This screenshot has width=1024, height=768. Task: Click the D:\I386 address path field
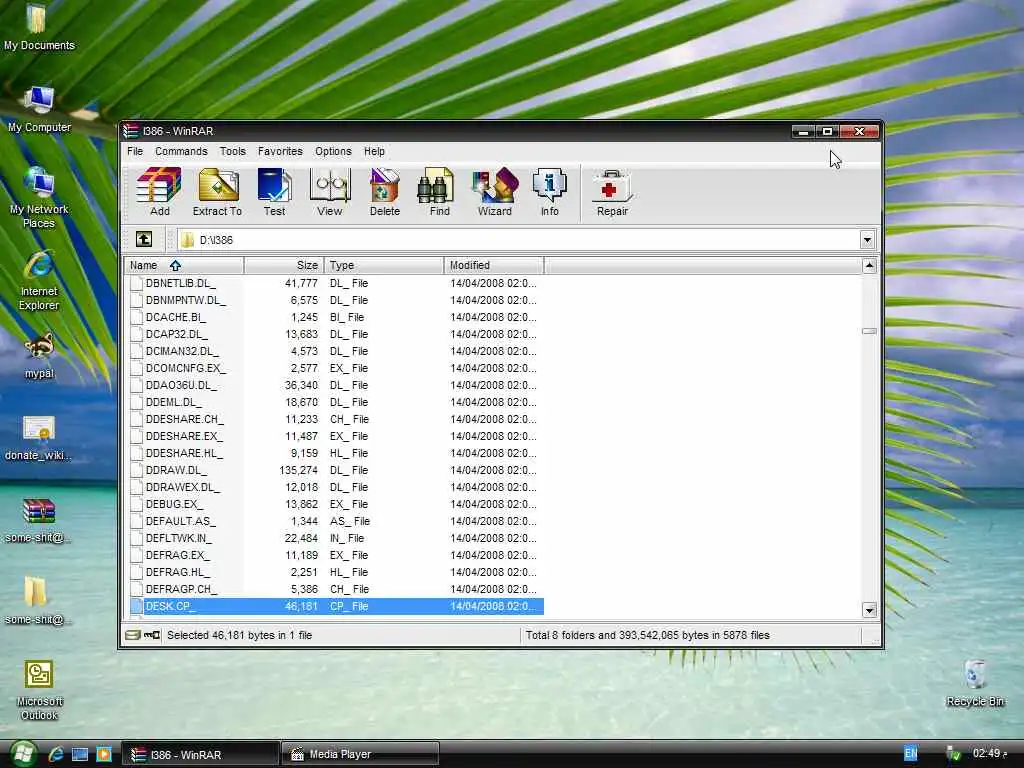click(519, 240)
